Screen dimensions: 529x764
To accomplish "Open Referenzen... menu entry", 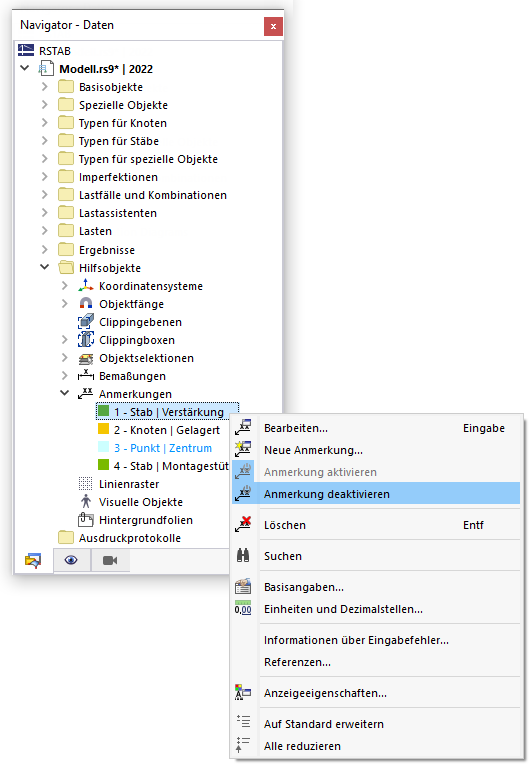I will [x=376, y=662].
